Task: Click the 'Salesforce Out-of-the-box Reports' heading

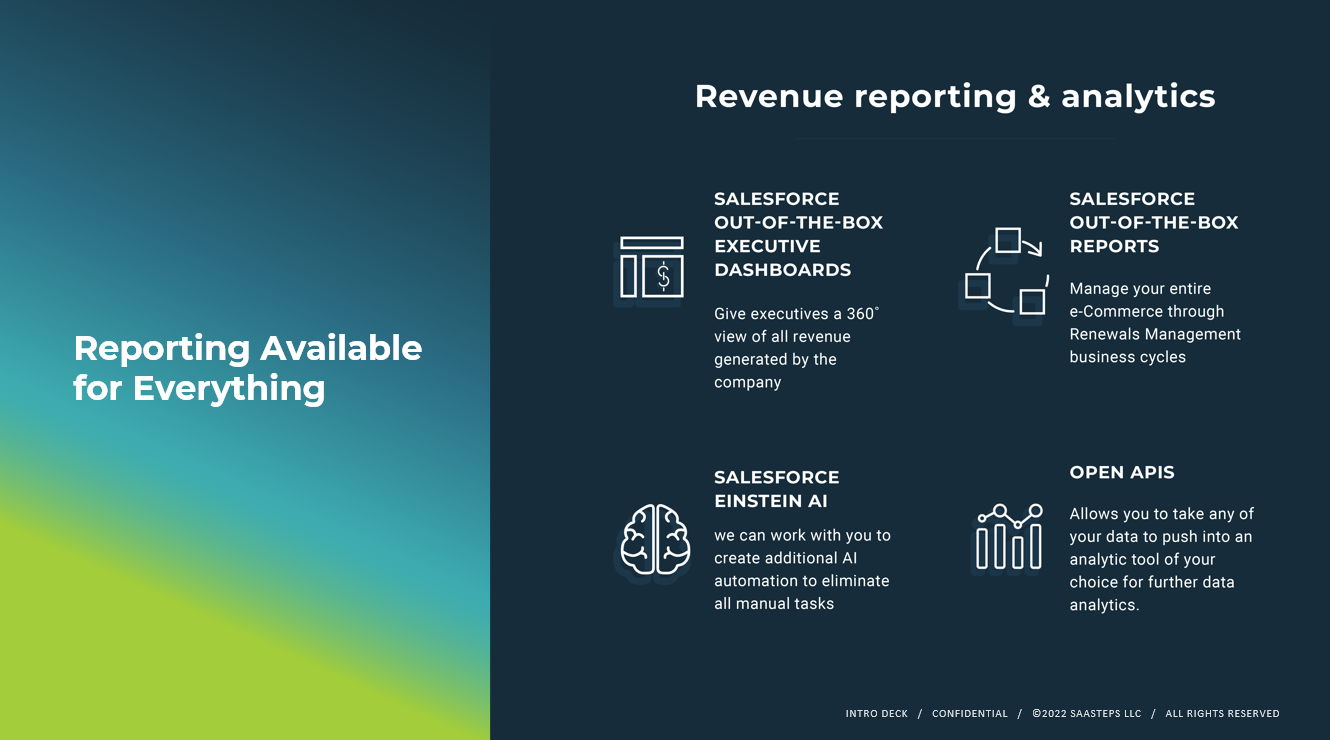Action: 1154,222
